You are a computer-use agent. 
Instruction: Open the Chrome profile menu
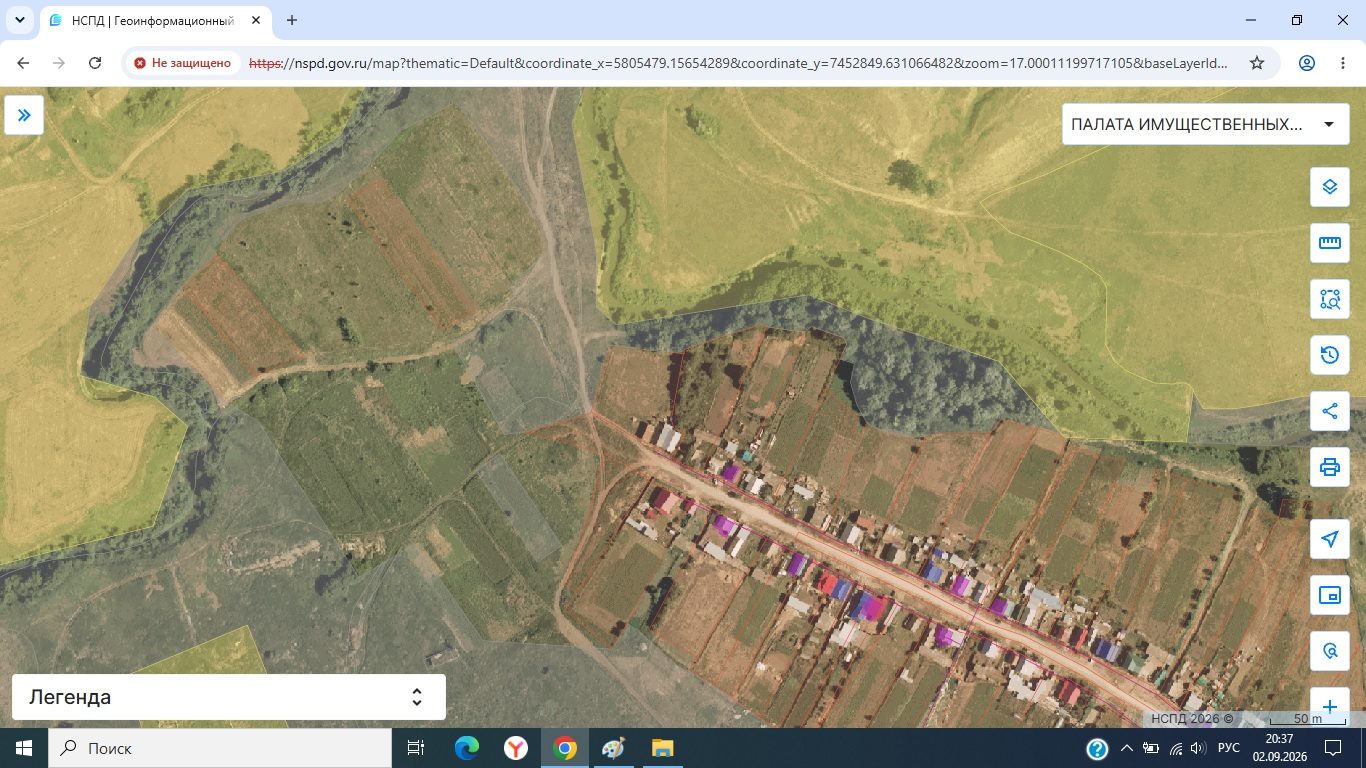point(1307,63)
